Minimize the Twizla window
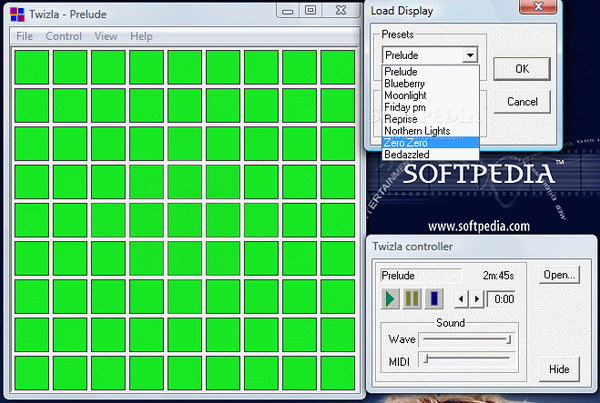 [x=288, y=11]
